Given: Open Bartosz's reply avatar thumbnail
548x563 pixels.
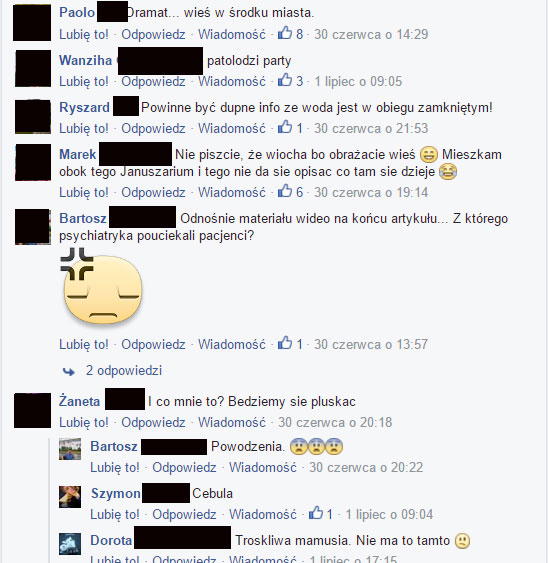Looking at the screenshot, I should pyautogui.click(x=70, y=449).
